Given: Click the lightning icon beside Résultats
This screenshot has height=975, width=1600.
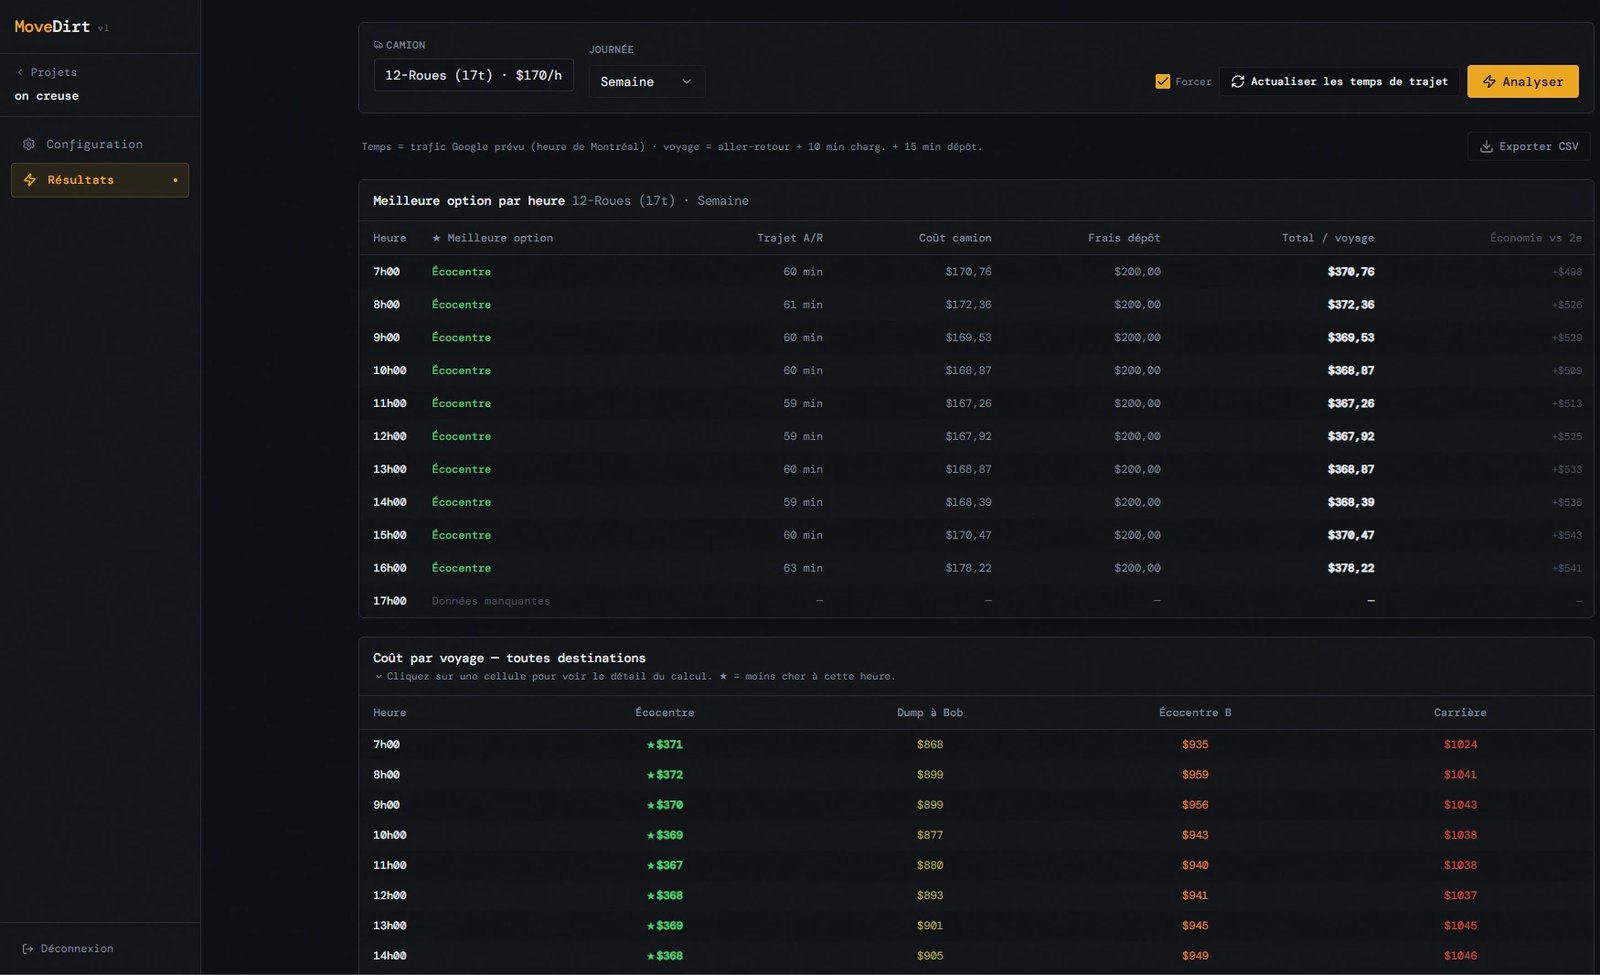Looking at the screenshot, I should click(30, 180).
